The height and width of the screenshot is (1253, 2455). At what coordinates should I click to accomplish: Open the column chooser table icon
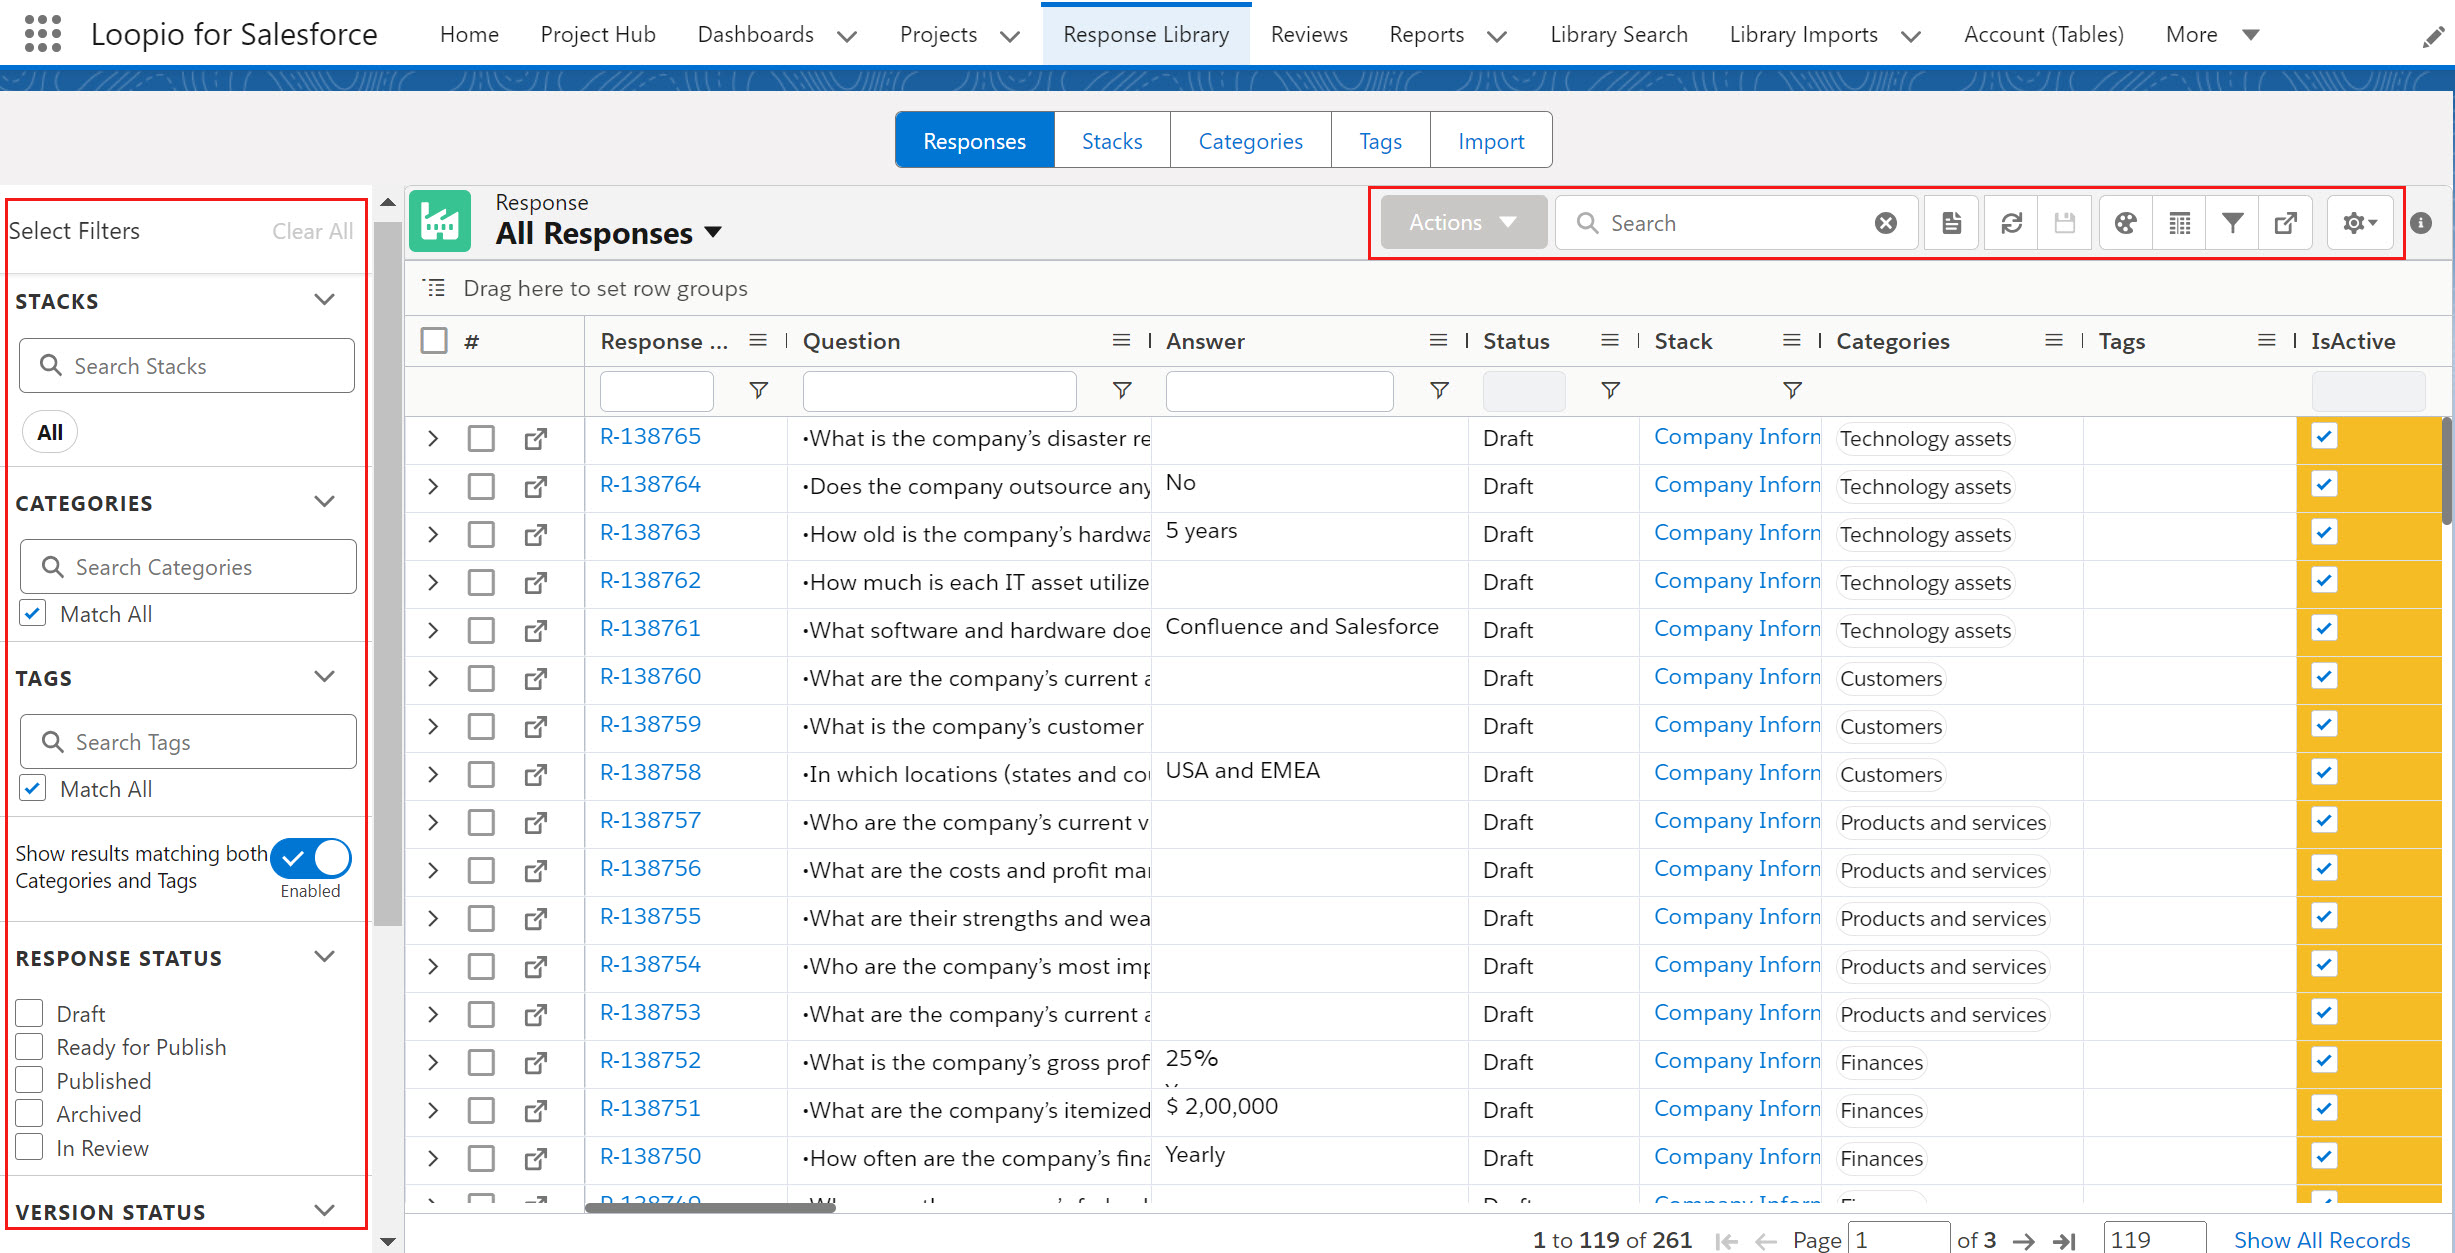[x=2179, y=223]
